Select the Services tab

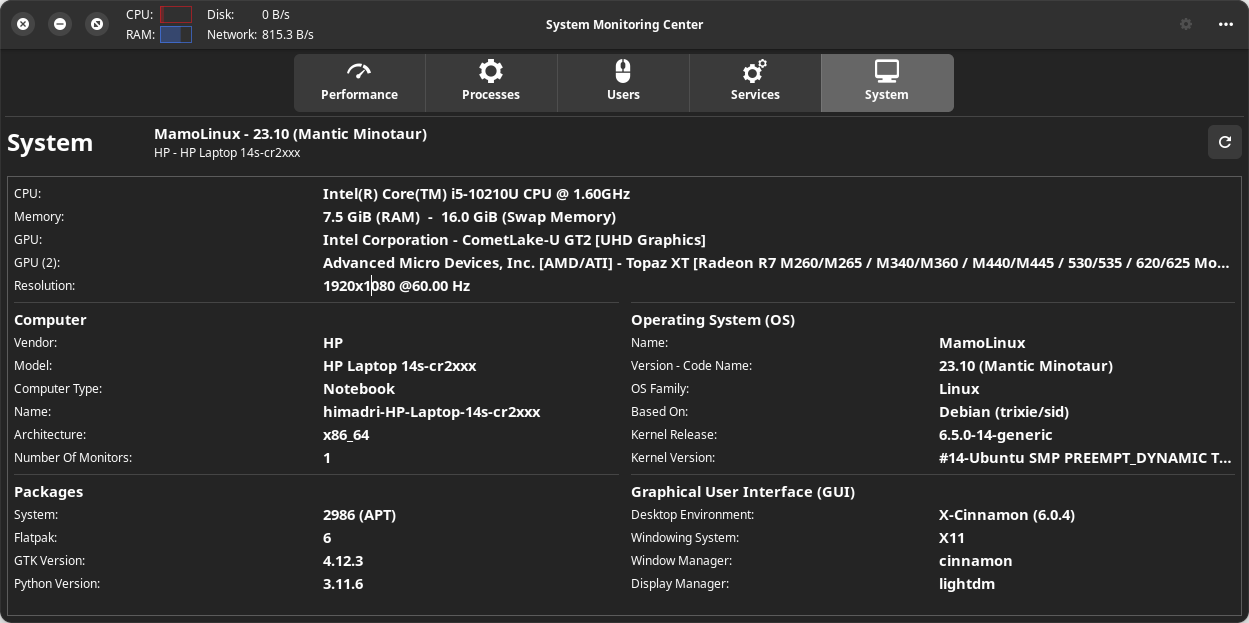(755, 83)
